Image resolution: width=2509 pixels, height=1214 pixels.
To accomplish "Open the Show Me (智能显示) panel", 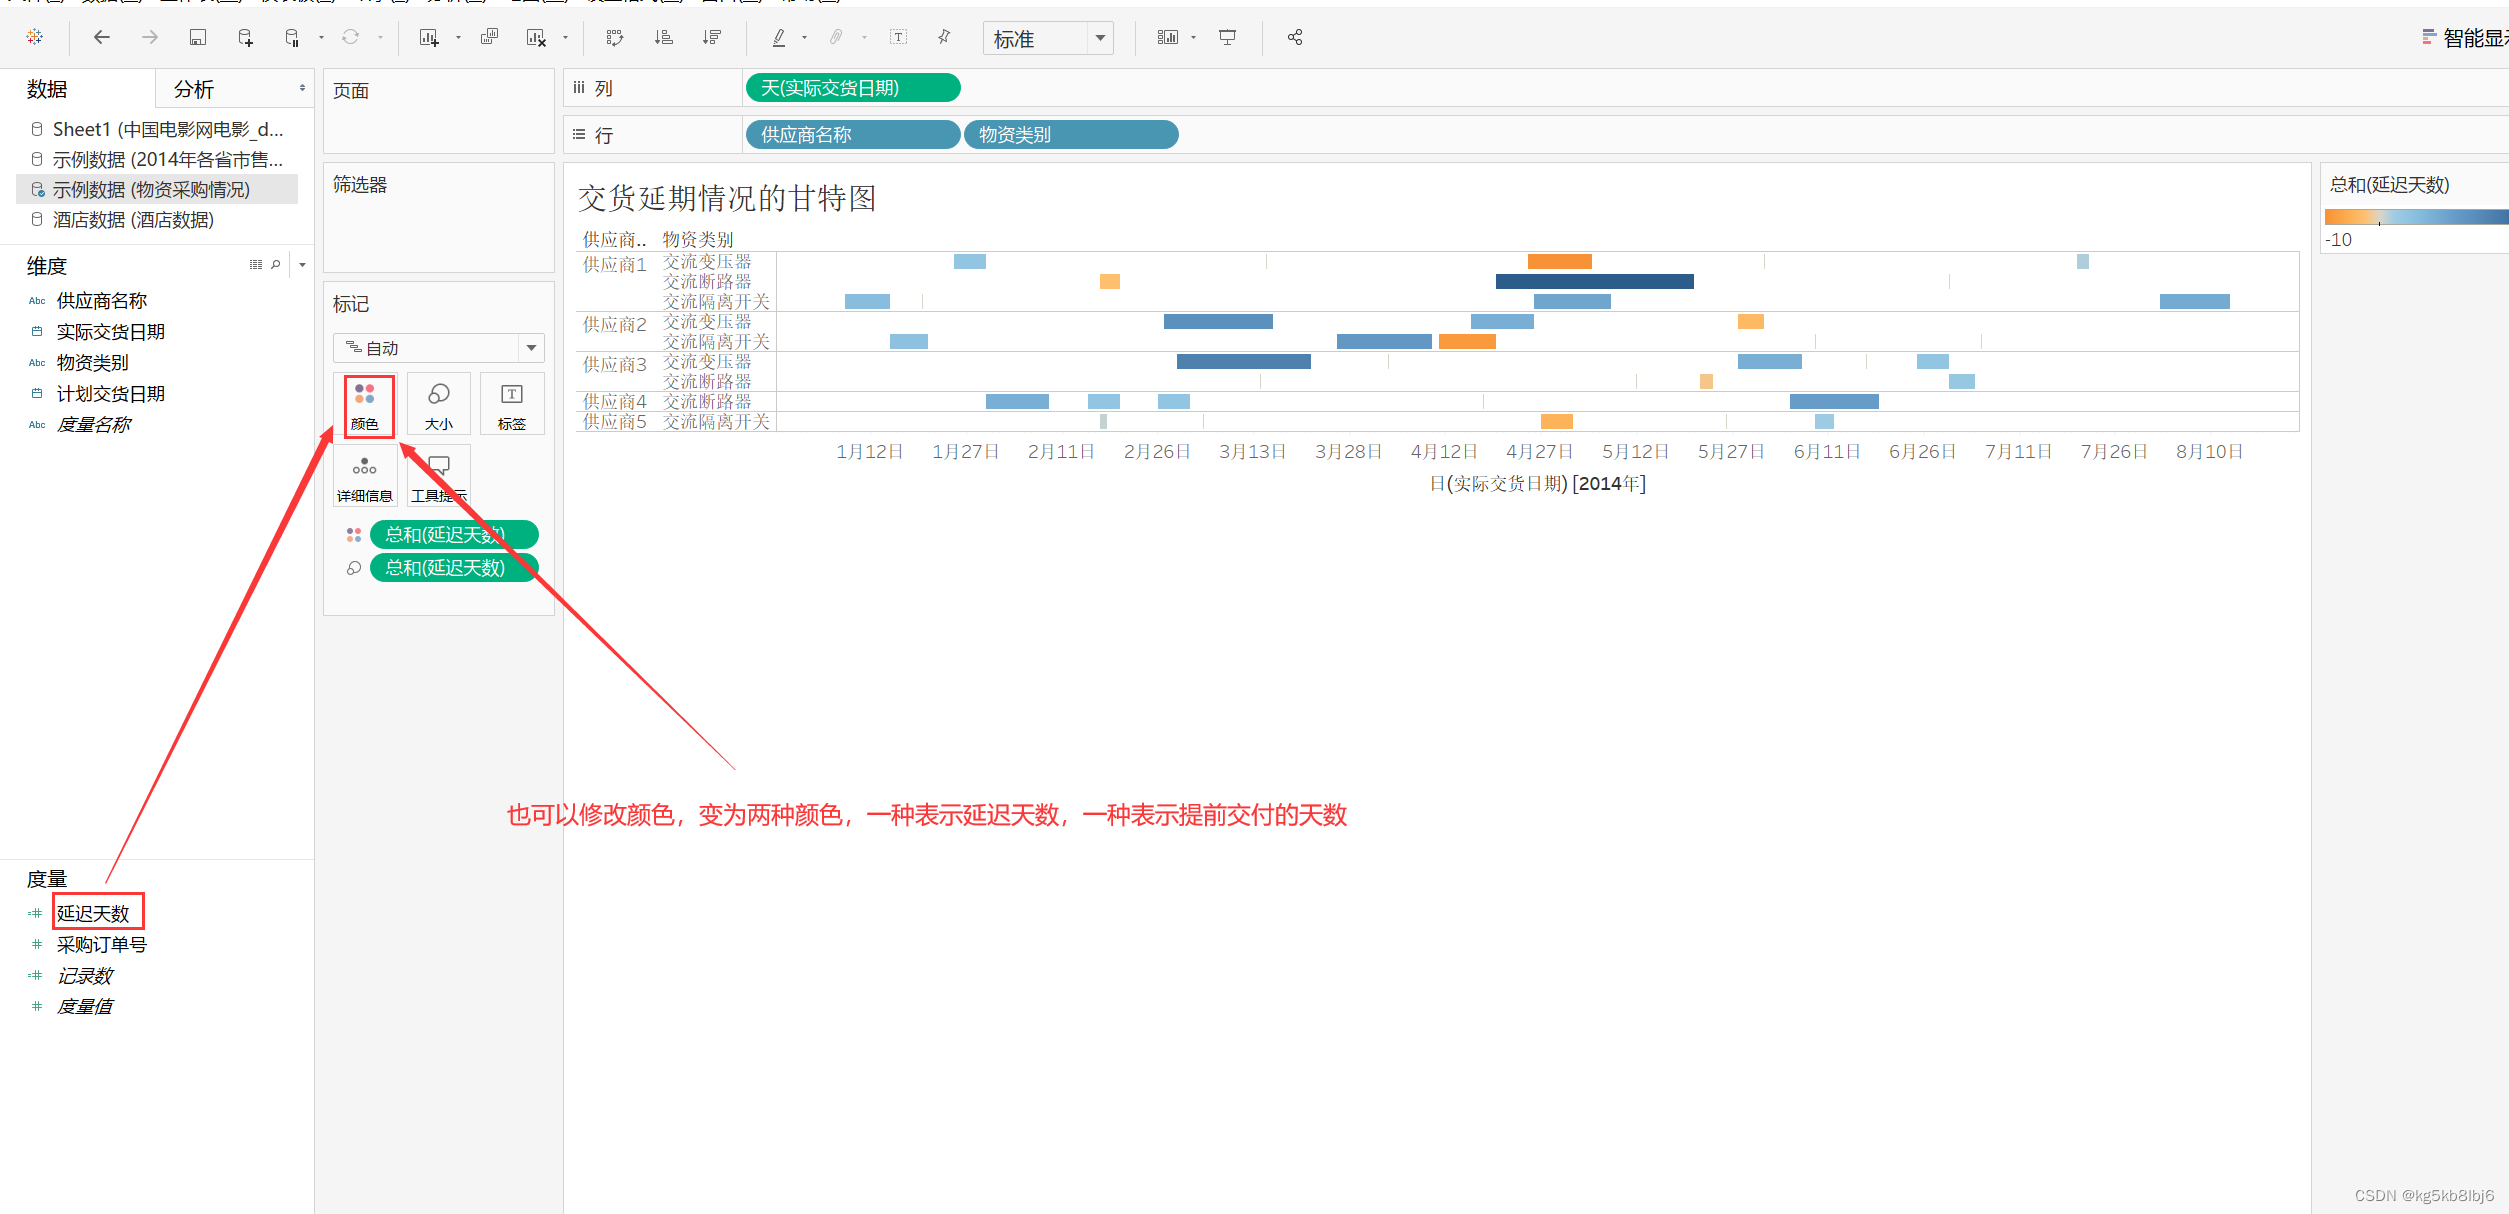I will 2465,38.
